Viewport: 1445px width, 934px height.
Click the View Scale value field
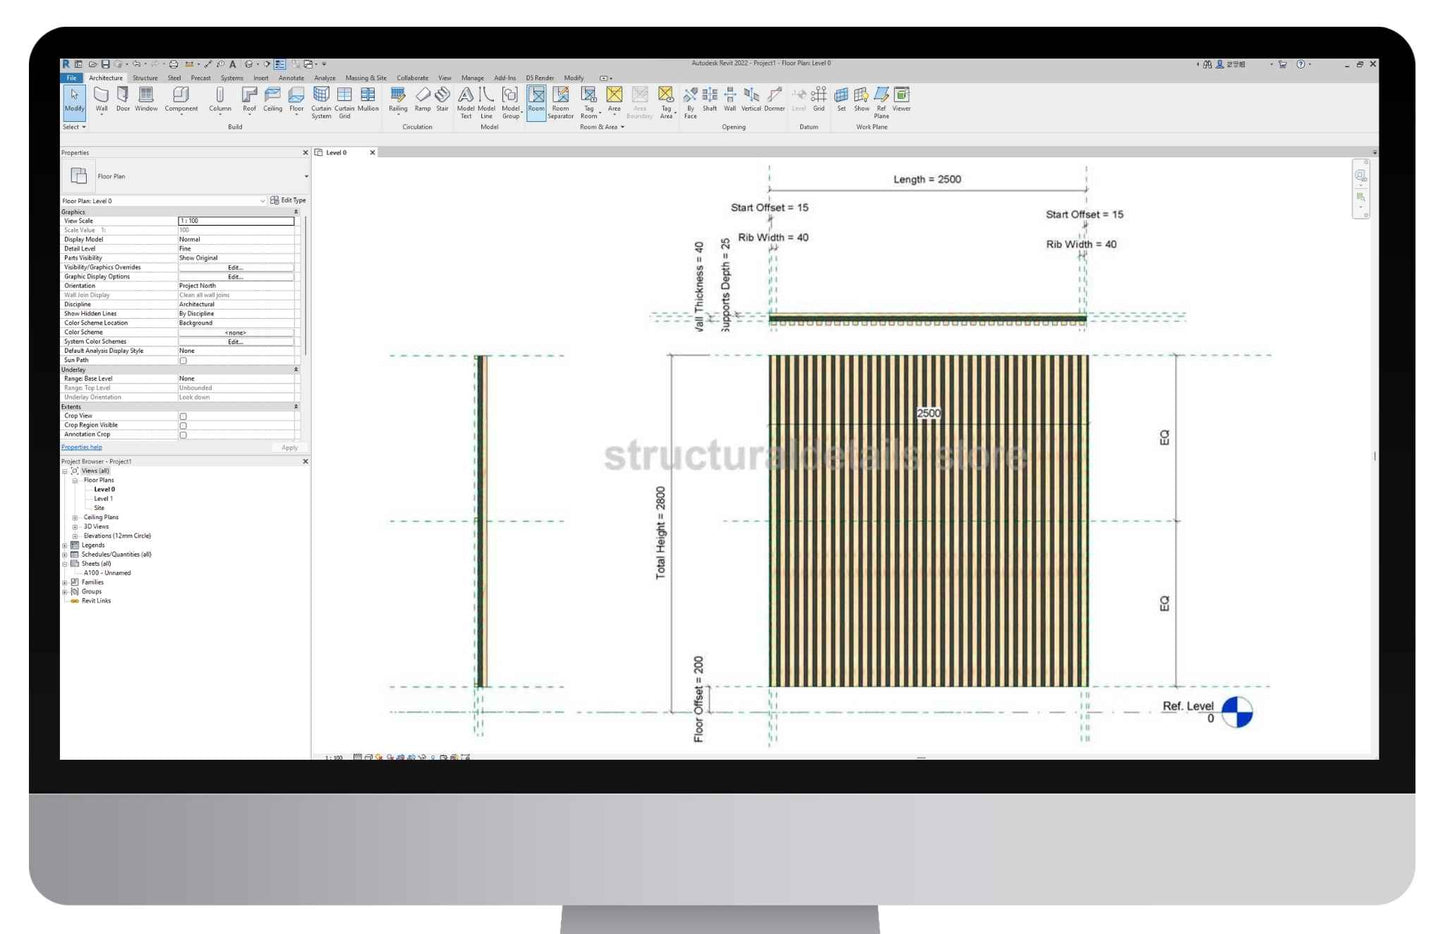pos(236,221)
